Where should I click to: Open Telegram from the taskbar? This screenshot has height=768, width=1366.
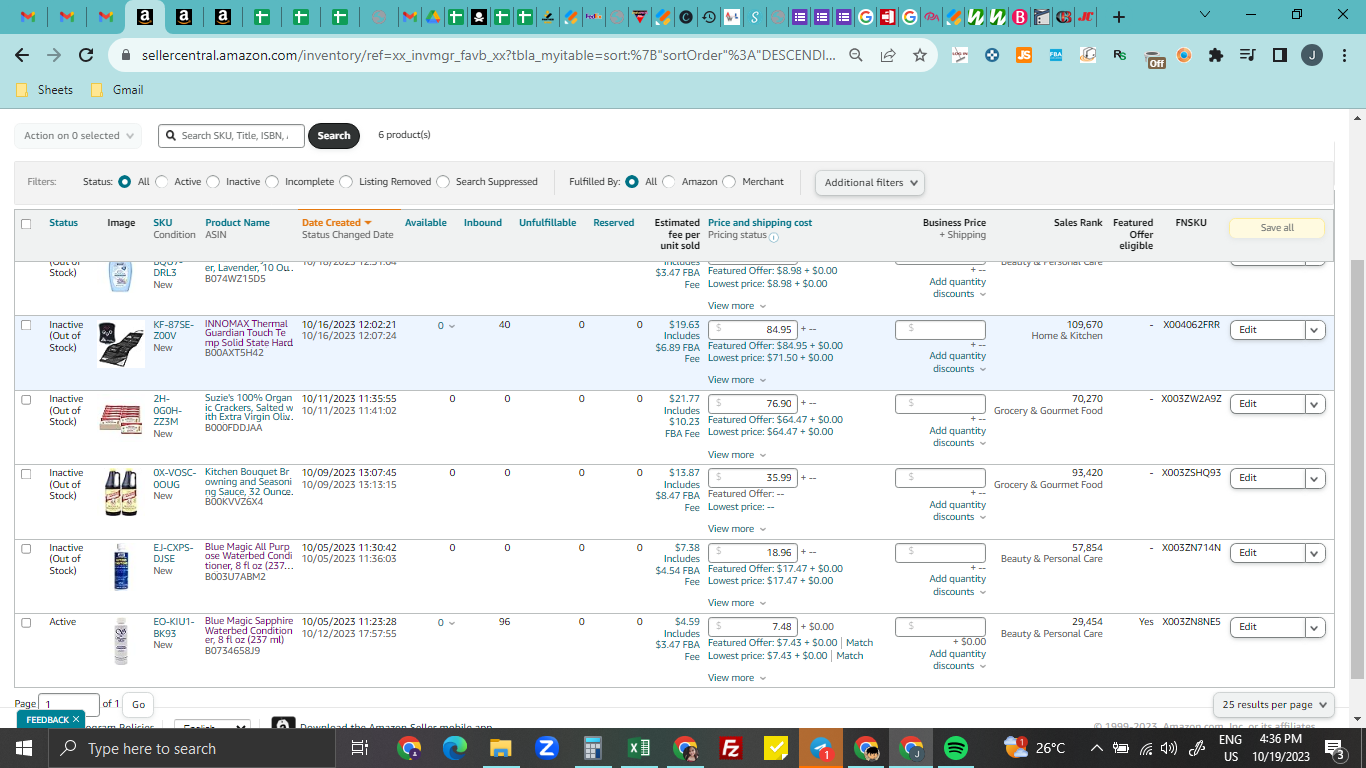pyautogui.click(x=821, y=748)
